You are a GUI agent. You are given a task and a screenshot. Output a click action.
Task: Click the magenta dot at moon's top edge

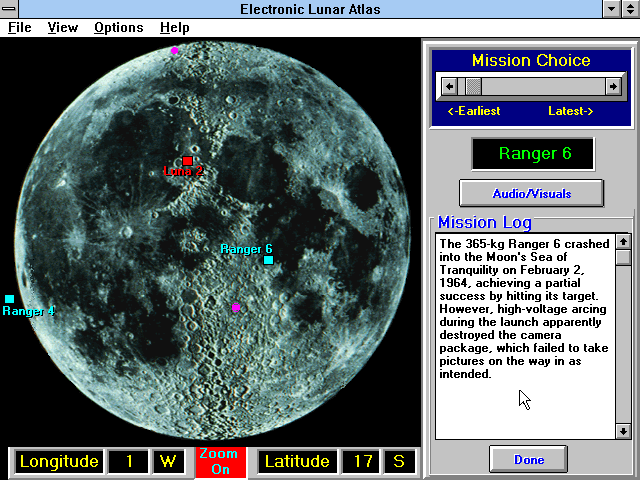174,51
